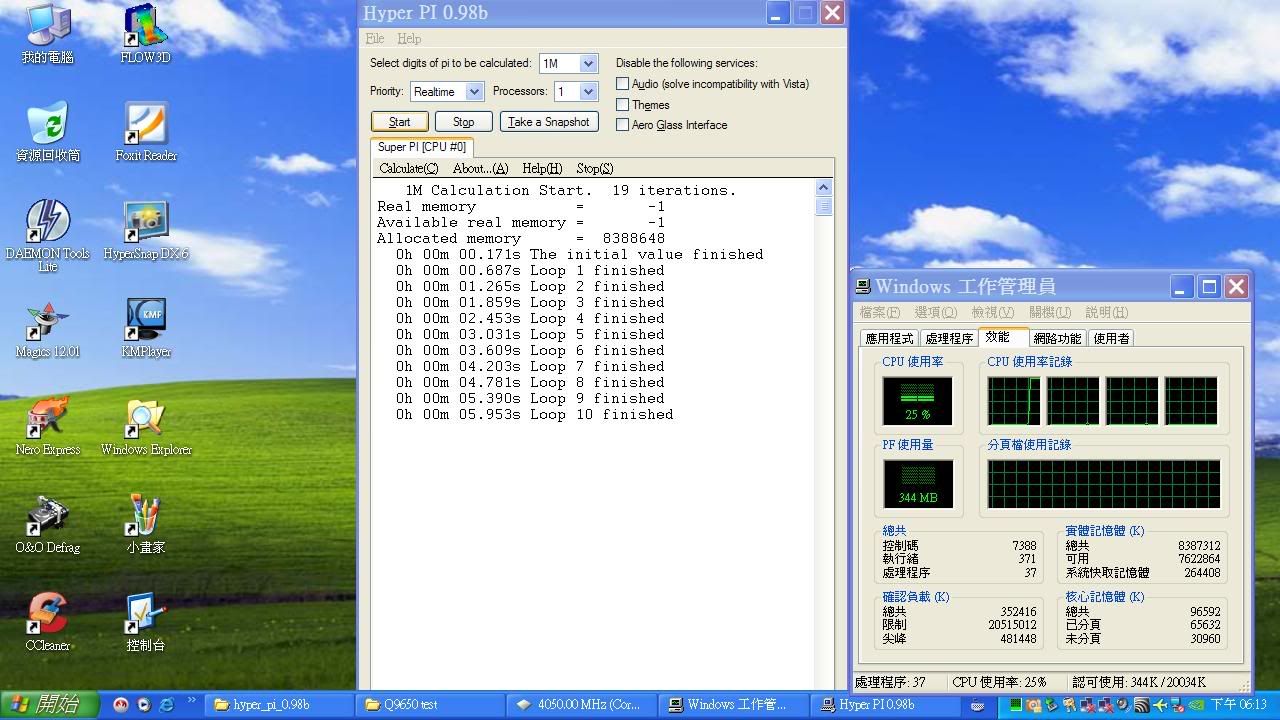Screen dimensions: 1280x720
Task: Select the HyperSnap DX 6 icon
Action: click(x=146, y=229)
